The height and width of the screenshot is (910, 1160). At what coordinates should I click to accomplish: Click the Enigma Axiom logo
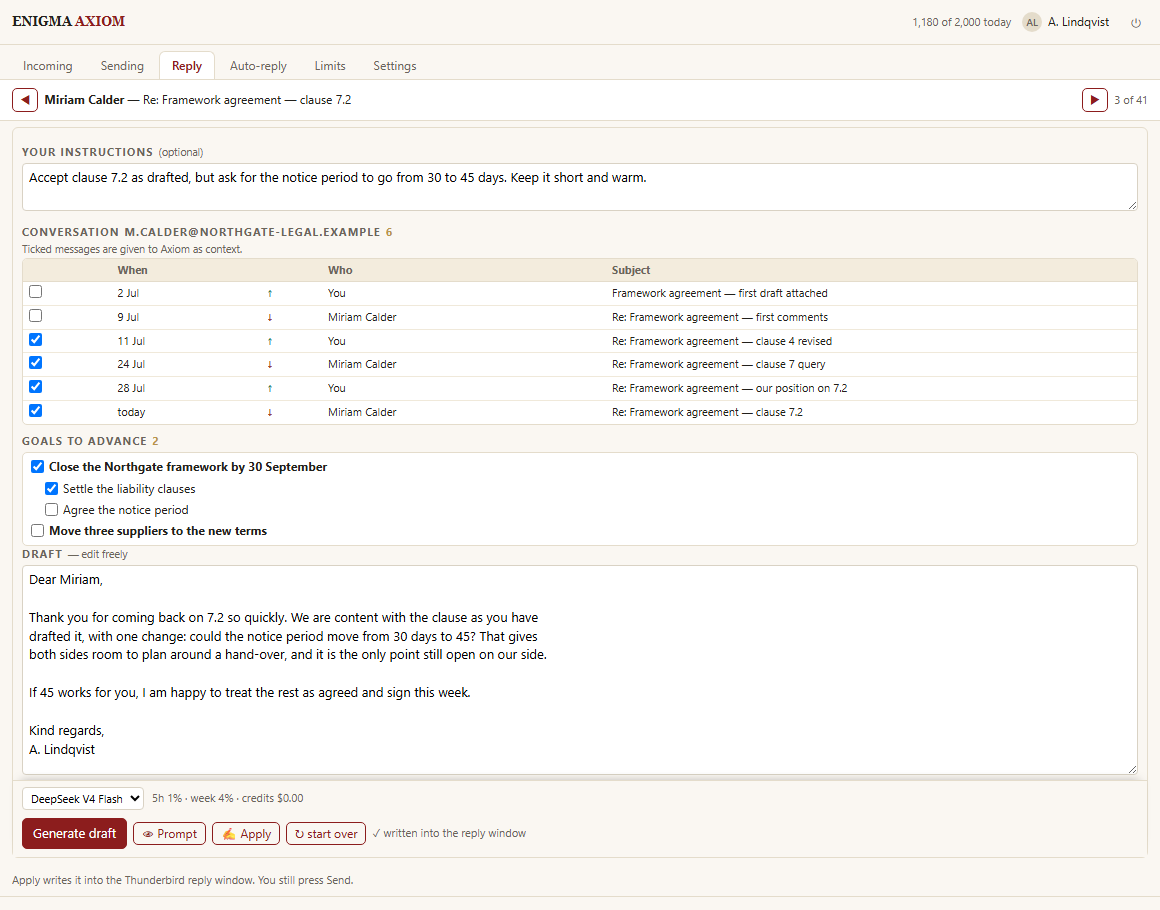(68, 21)
